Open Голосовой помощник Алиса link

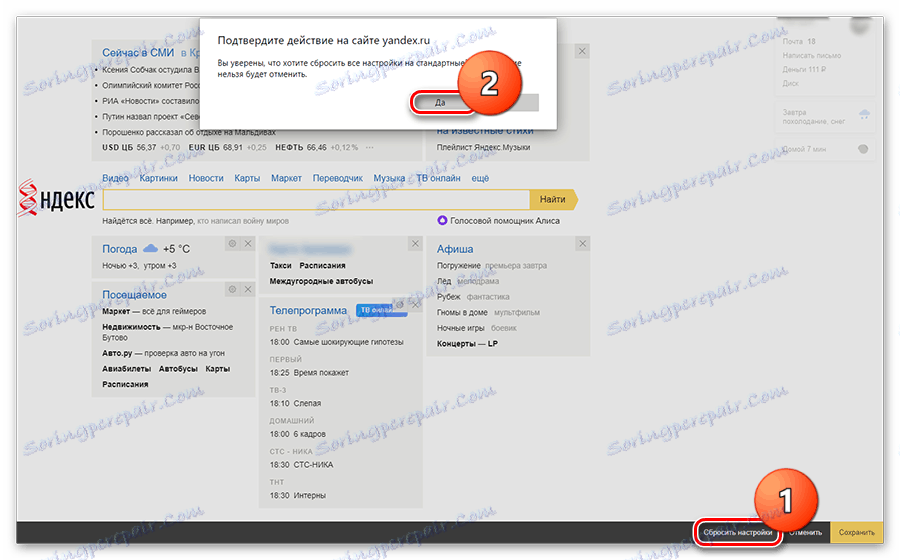(505, 220)
